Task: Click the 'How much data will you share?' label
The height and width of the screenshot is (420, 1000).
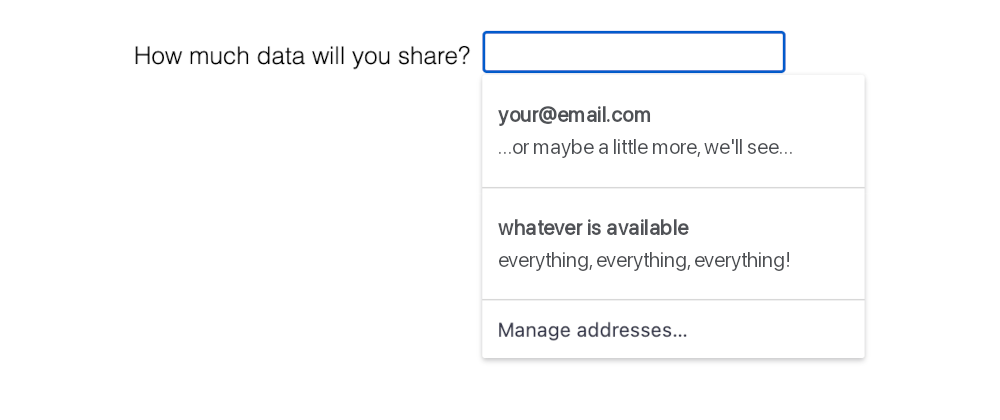Action: pyautogui.click(x=301, y=56)
